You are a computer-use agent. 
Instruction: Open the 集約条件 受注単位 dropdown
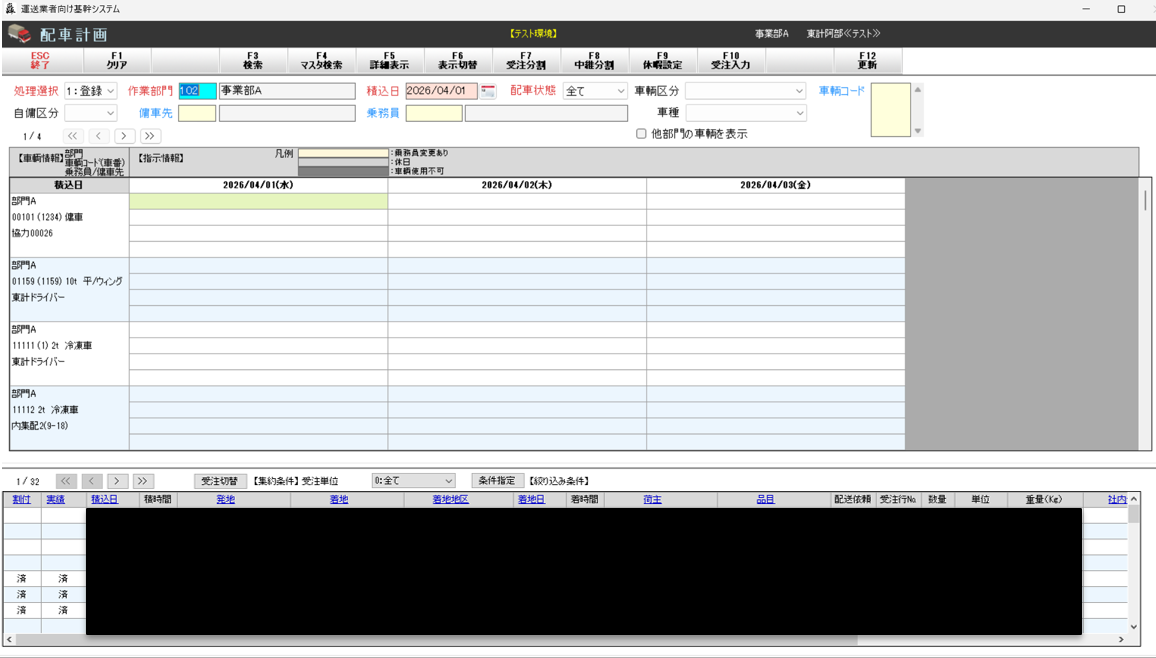coord(413,481)
